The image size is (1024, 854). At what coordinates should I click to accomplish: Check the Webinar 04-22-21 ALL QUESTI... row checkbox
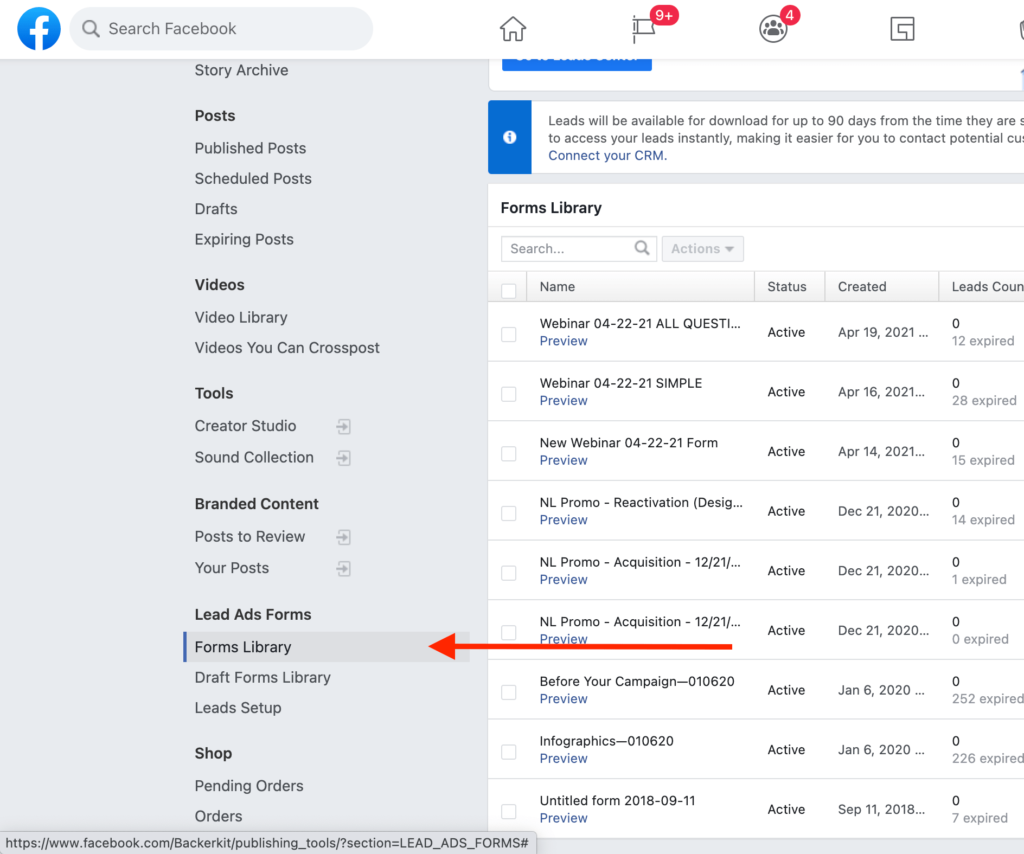[x=509, y=334]
